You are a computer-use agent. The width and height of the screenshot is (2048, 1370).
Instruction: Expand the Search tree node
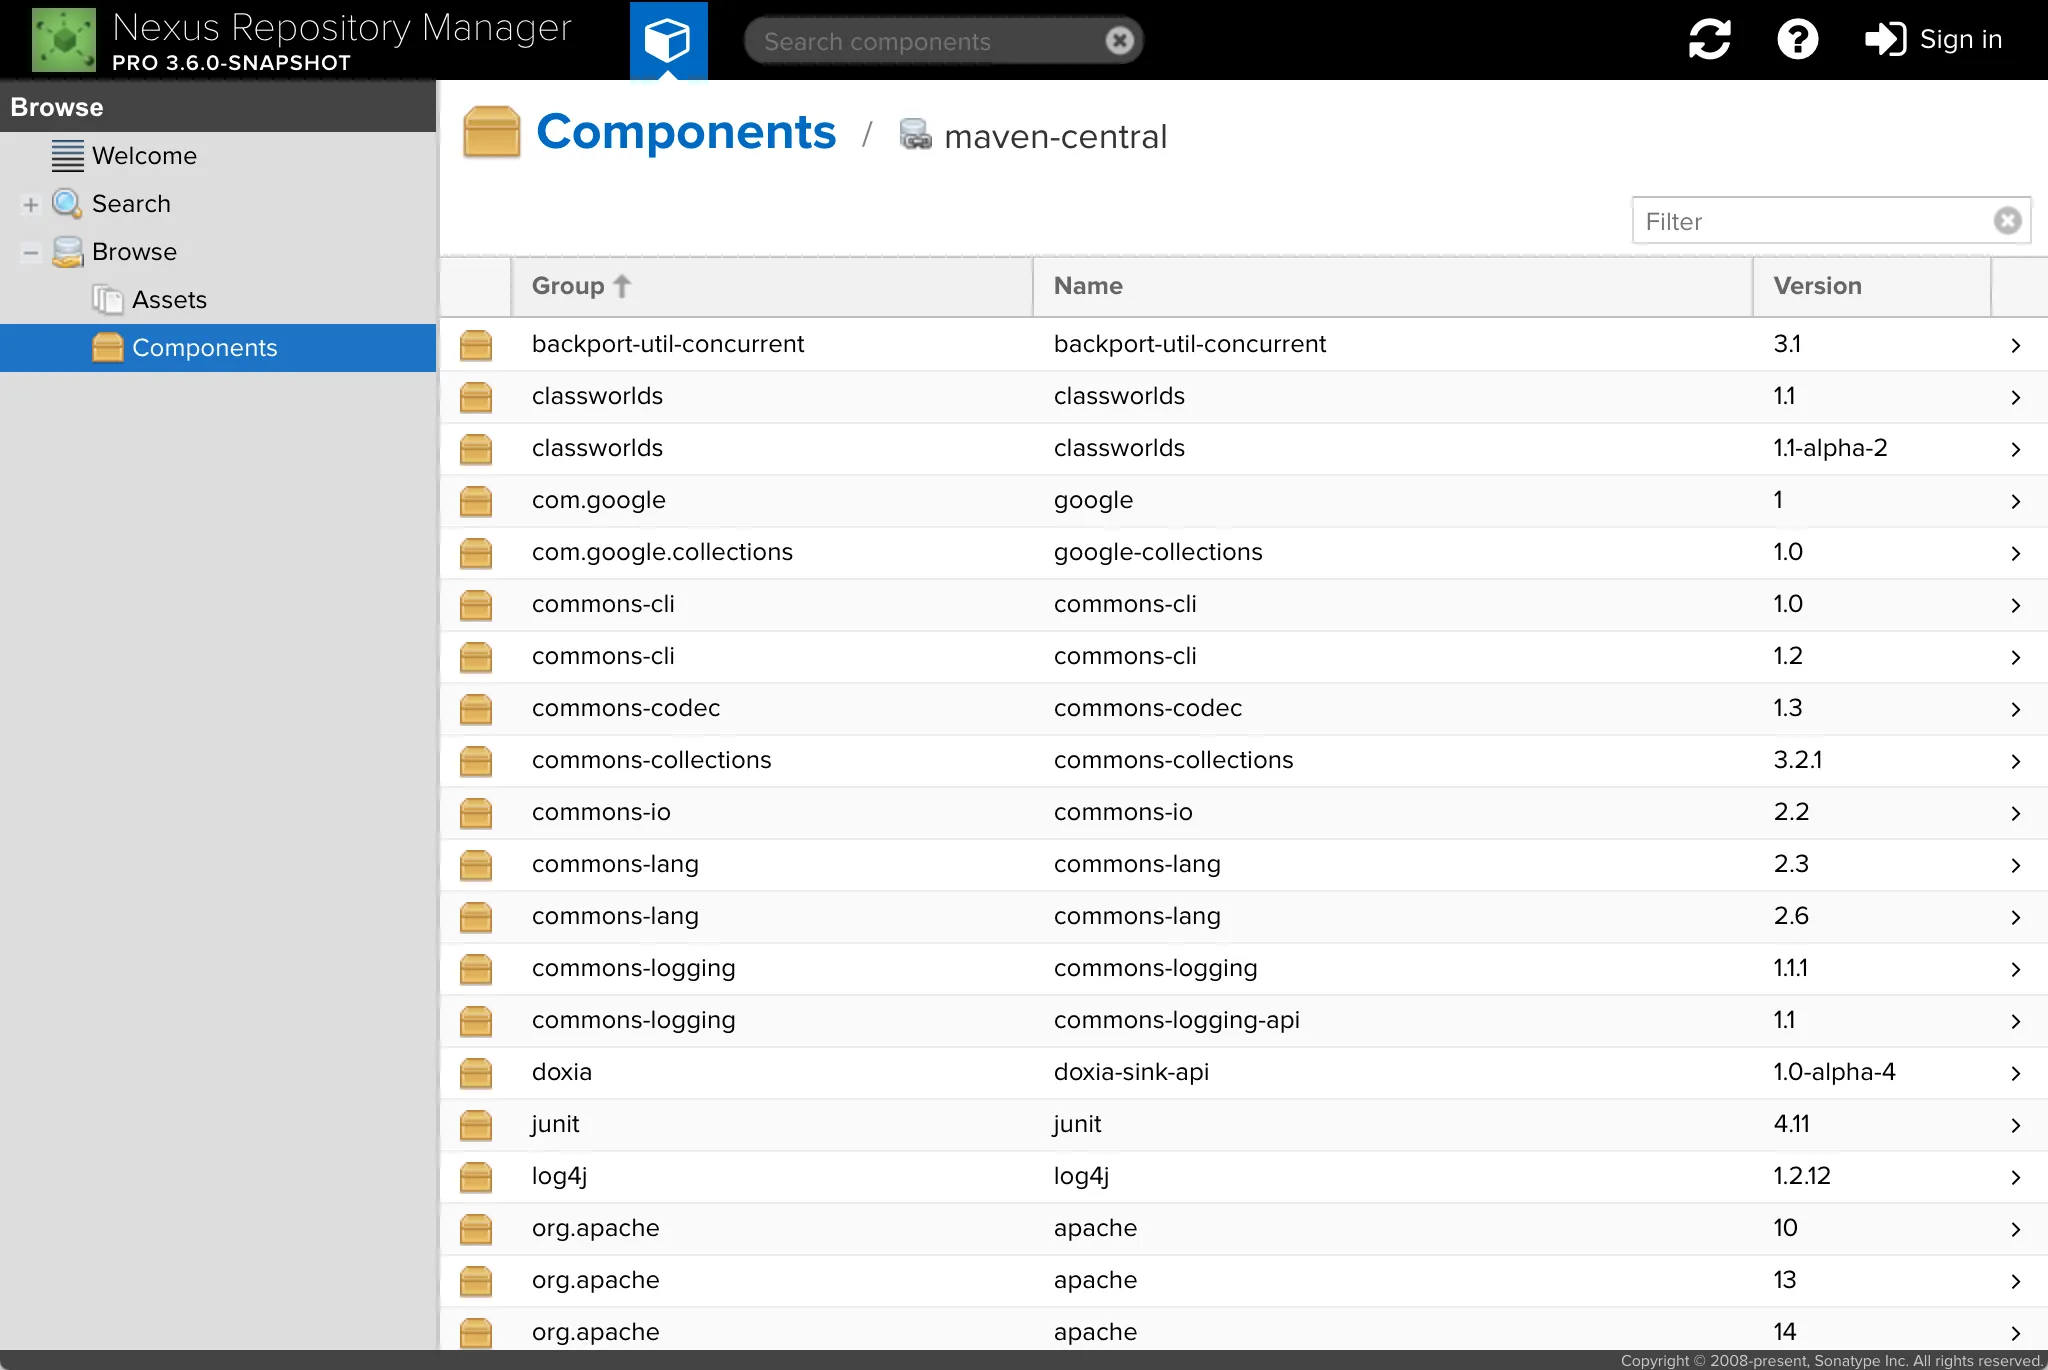(x=30, y=205)
